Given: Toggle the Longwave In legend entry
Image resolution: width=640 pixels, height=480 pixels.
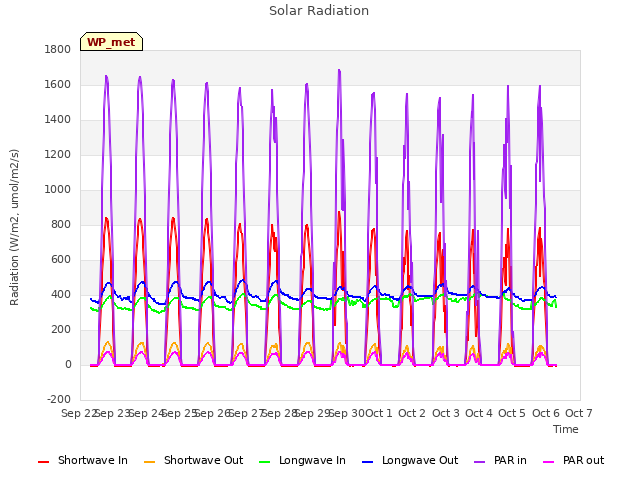Looking at the screenshot, I should [302, 460].
